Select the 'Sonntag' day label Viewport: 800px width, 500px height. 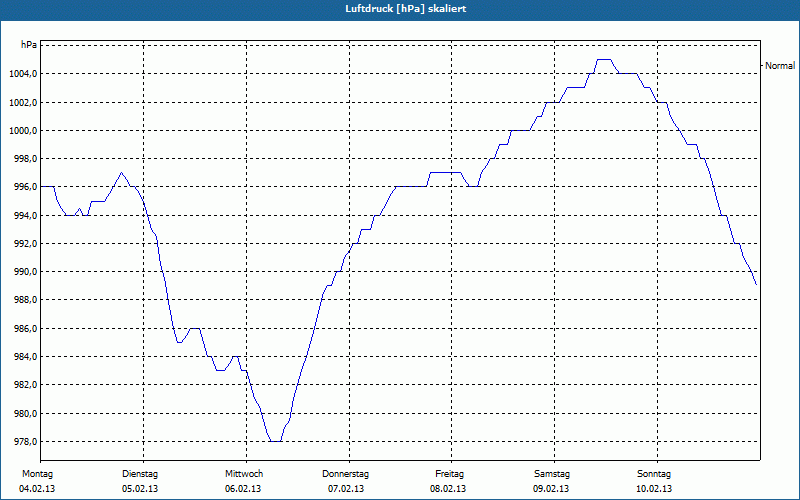pos(654,474)
